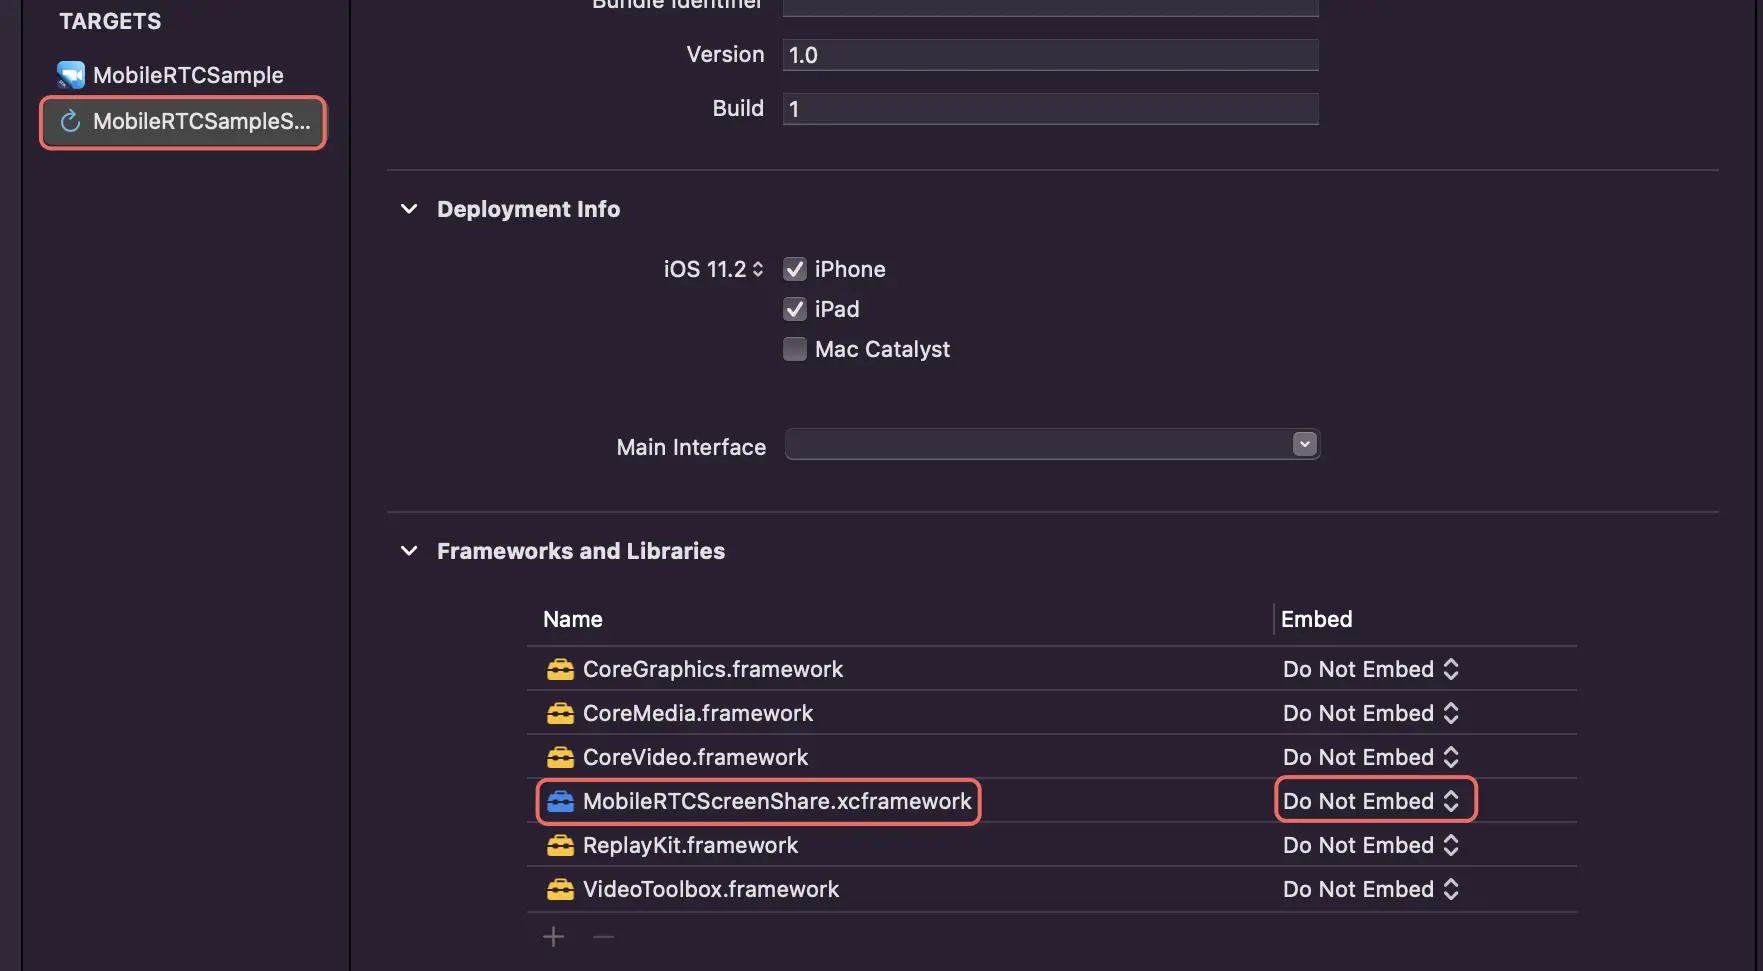Remove framework with the minus button
The image size is (1763, 971).
click(603, 937)
